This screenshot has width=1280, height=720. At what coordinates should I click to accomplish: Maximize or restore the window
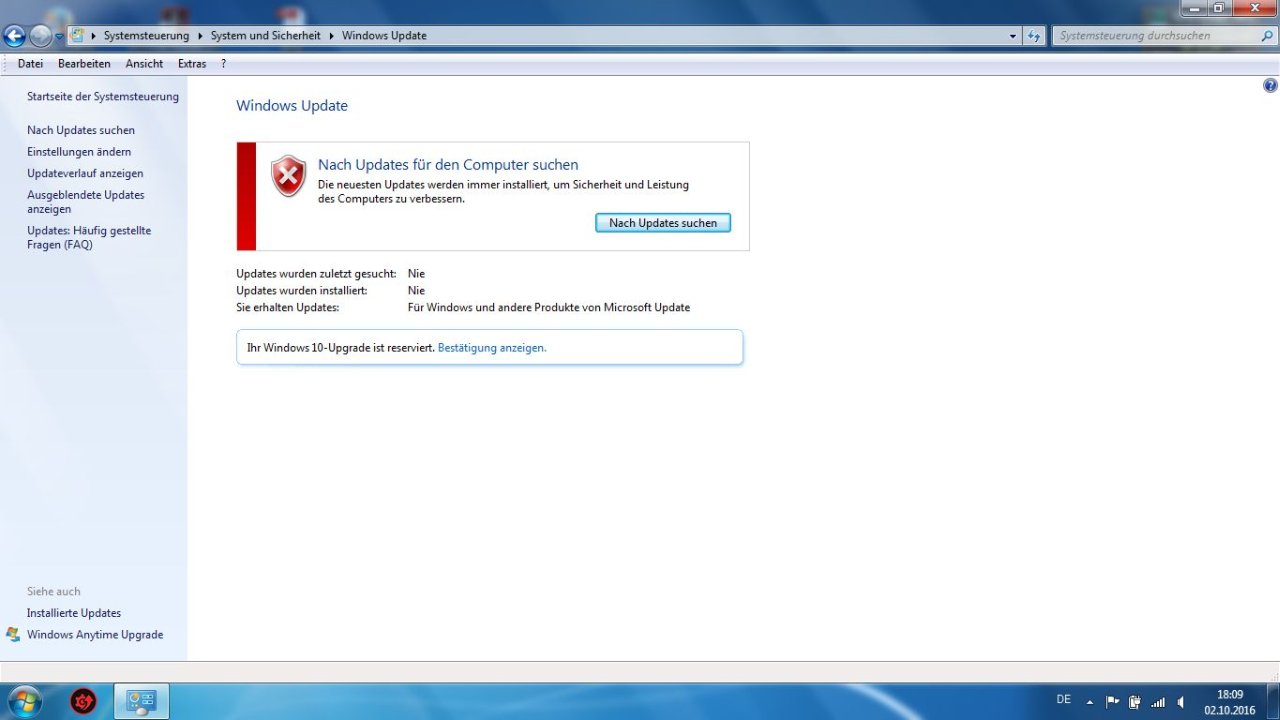(x=1218, y=8)
